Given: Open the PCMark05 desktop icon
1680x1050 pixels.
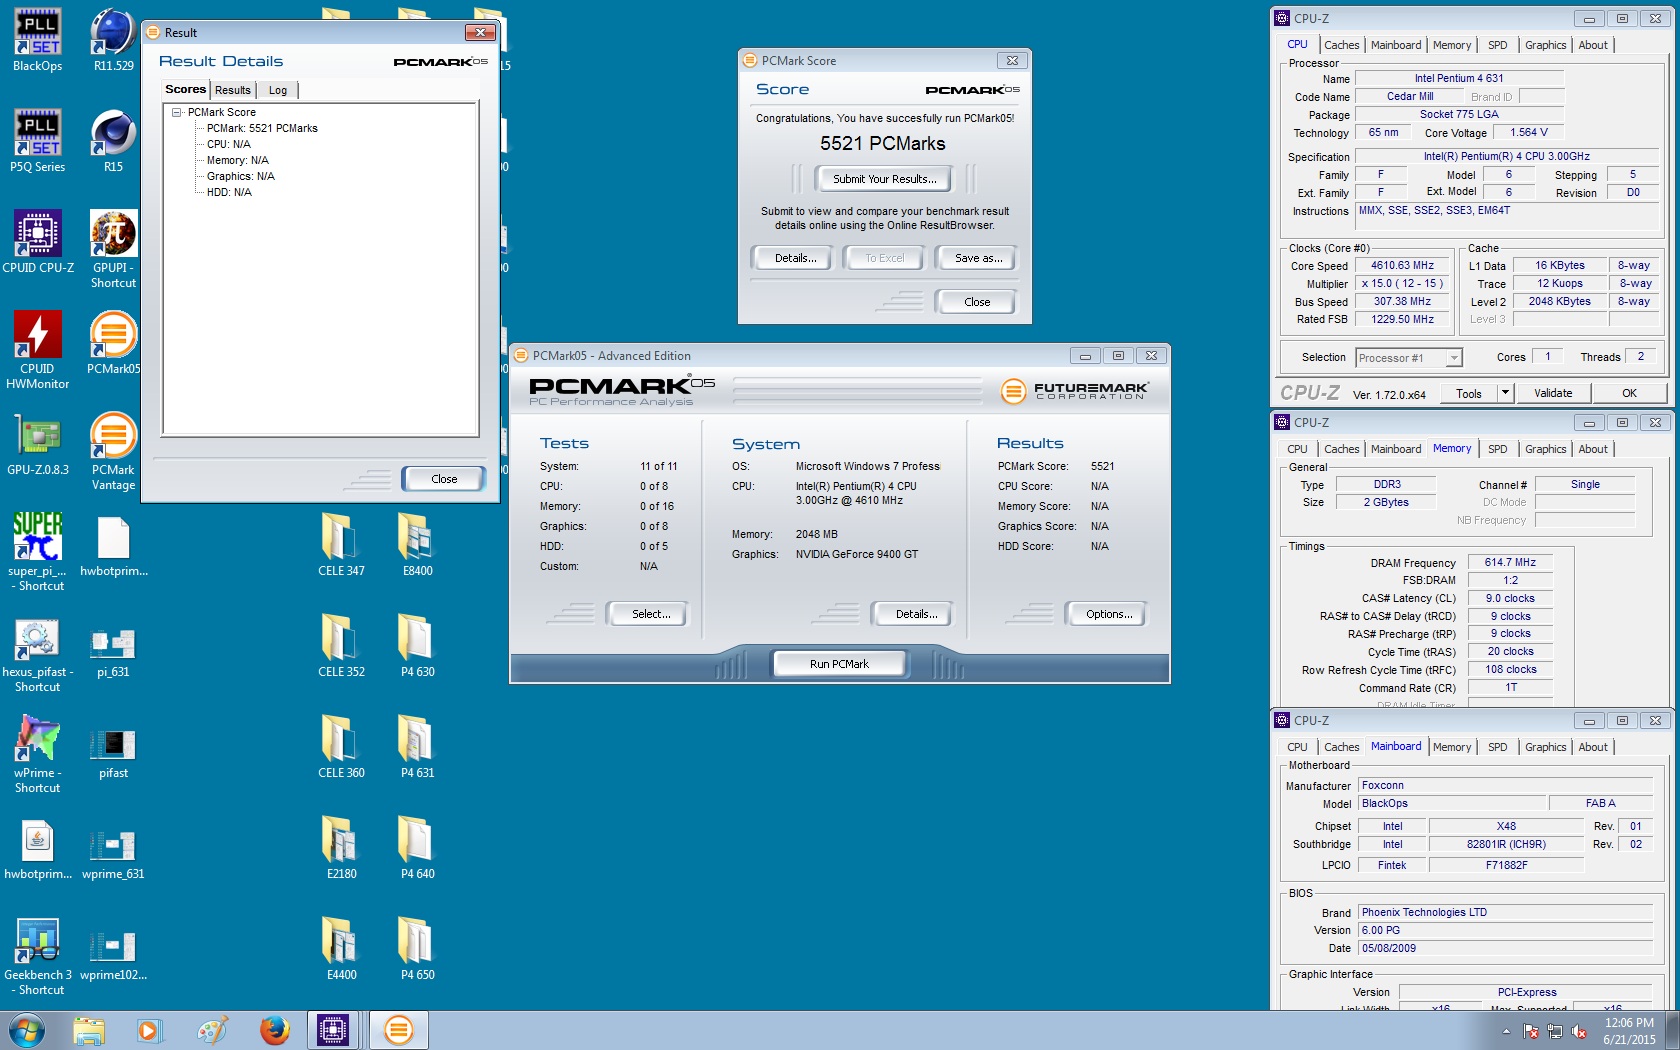Looking at the screenshot, I should coord(114,343).
